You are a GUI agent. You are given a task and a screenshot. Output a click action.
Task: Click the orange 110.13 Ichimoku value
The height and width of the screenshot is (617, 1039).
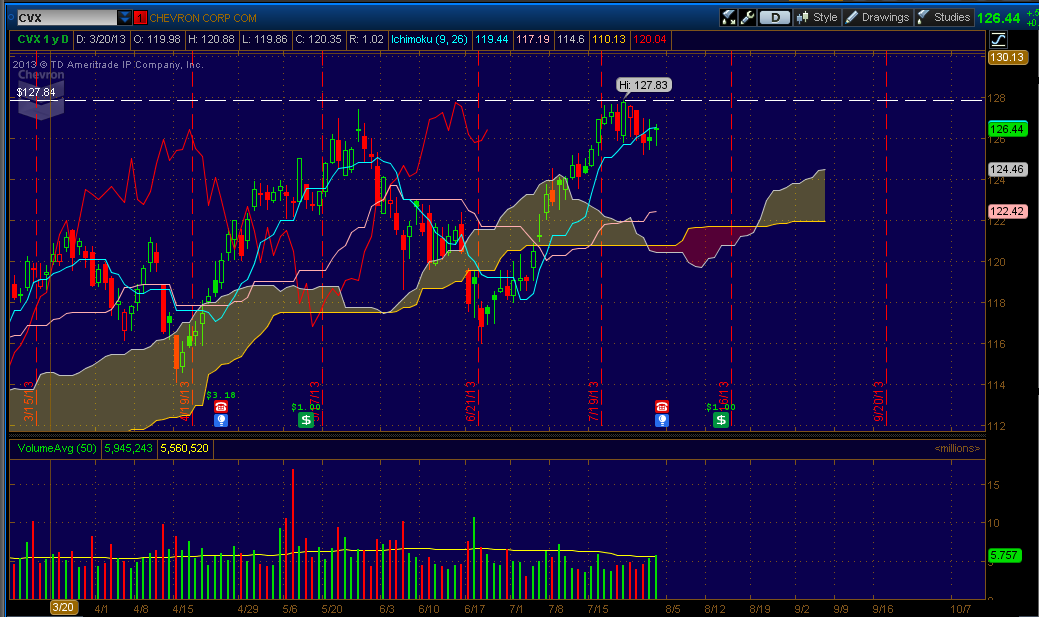click(609, 39)
